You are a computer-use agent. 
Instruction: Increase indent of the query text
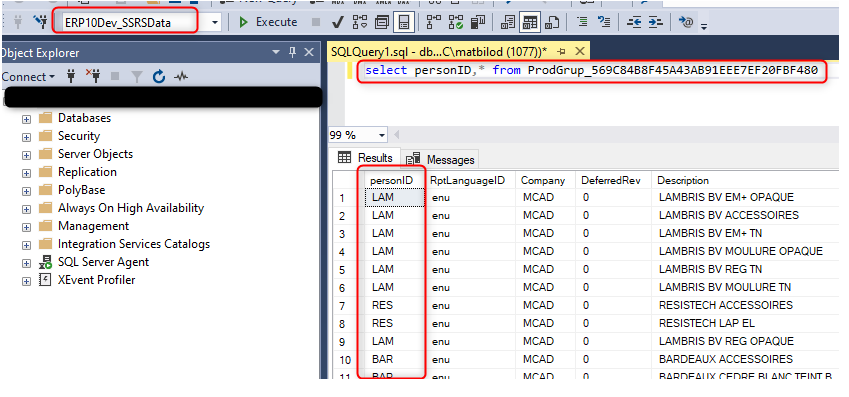click(x=655, y=22)
